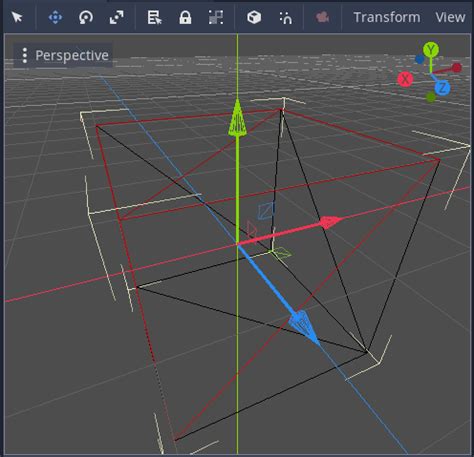The width and height of the screenshot is (474, 457).
Task: Toggle group selected node children
Action: click(216, 17)
